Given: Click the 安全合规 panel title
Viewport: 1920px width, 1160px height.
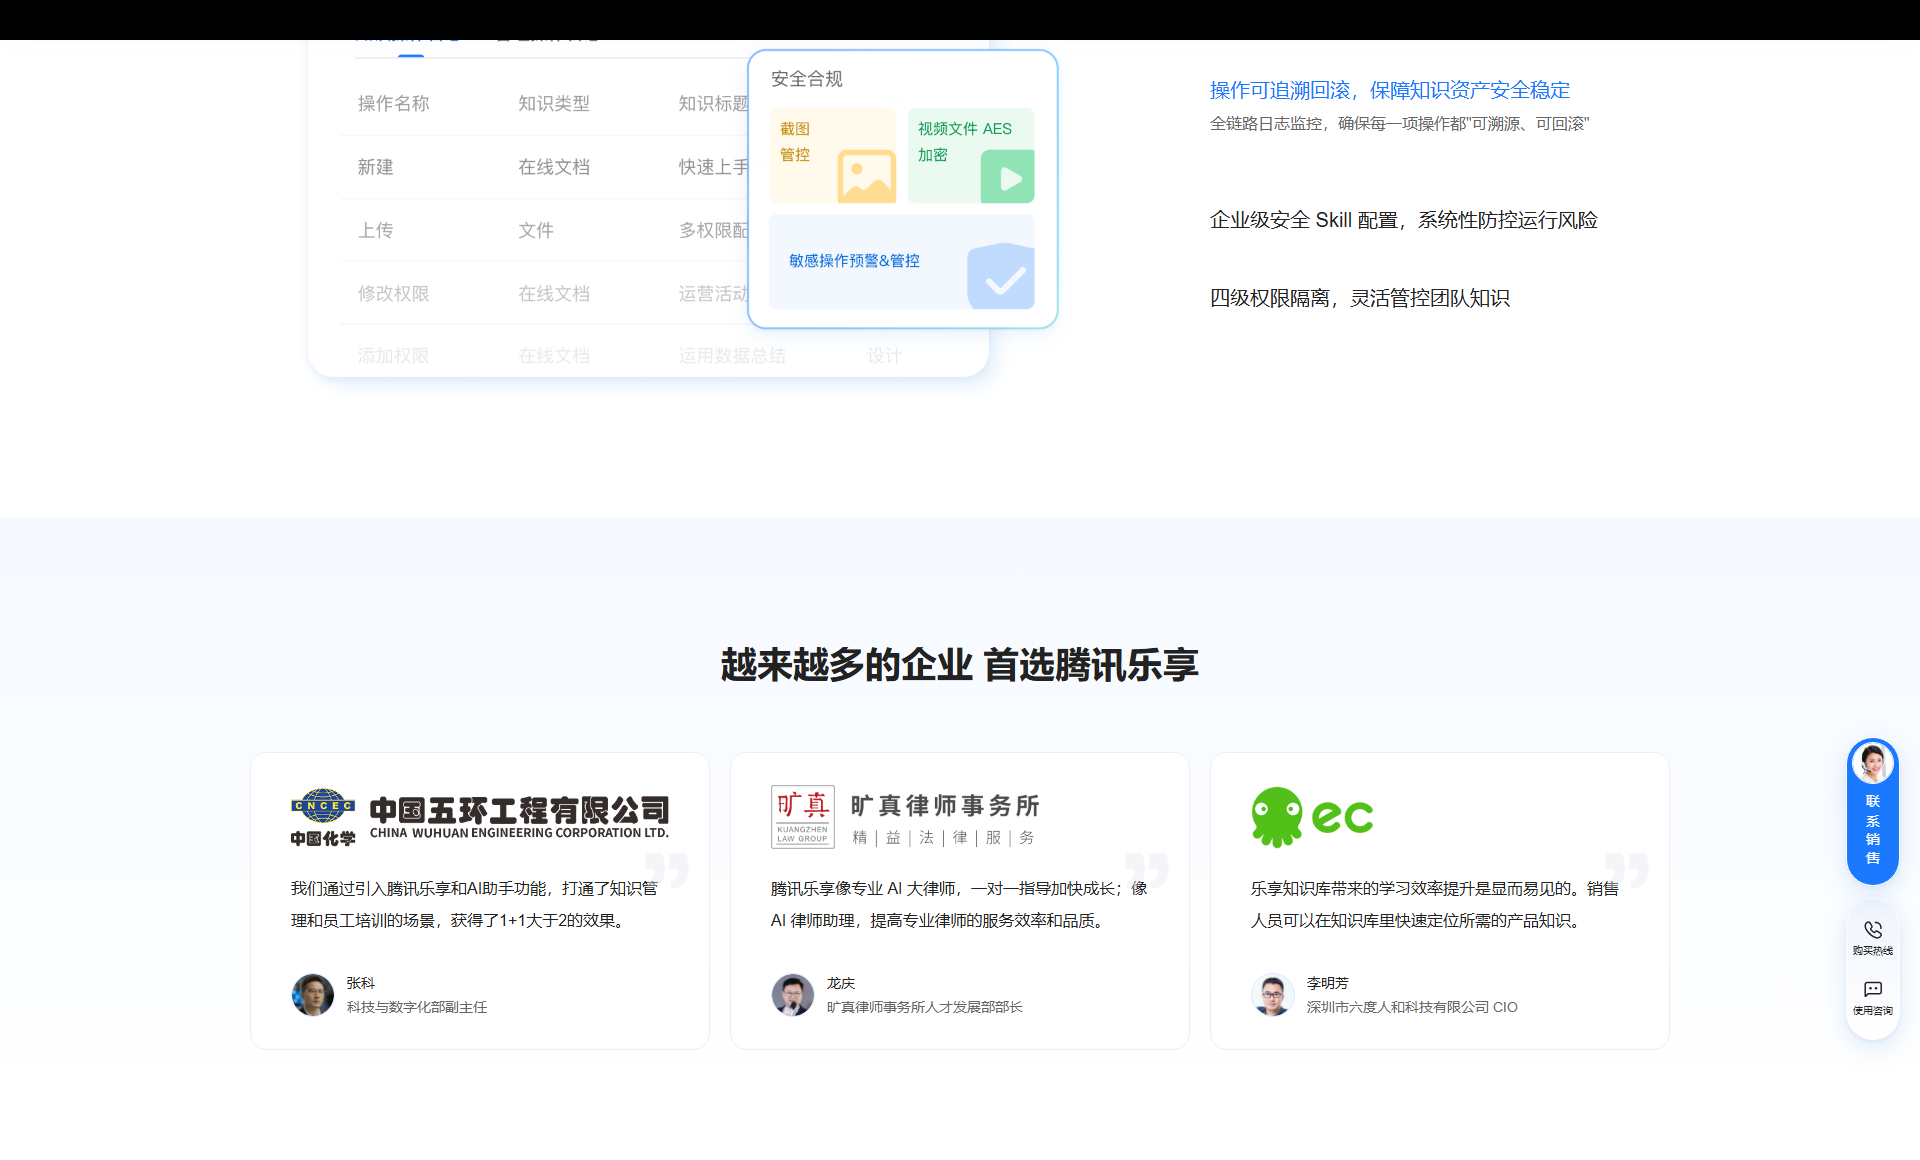Looking at the screenshot, I should pyautogui.click(x=807, y=79).
